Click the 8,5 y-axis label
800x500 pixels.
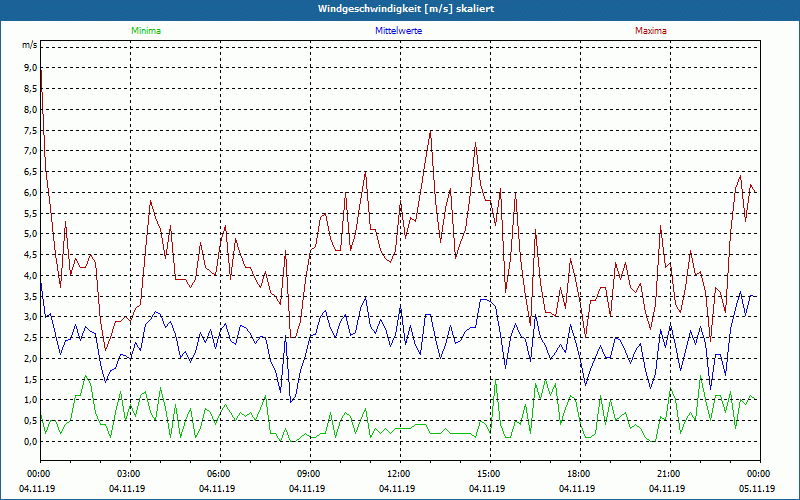point(31,89)
